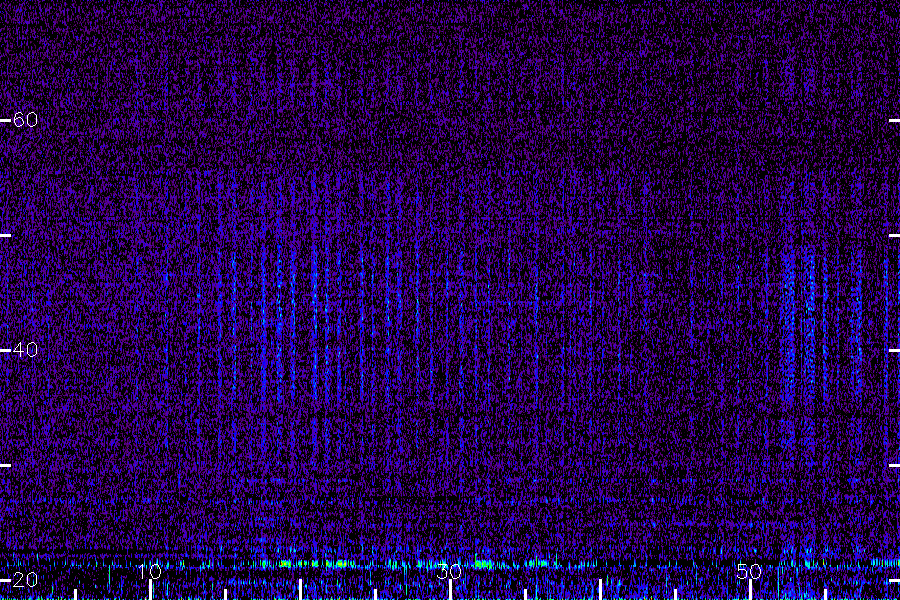The height and width of the screenshot is (600, 900).
Task: Click the "40" label on vertical axis
Action: [25, 349]
